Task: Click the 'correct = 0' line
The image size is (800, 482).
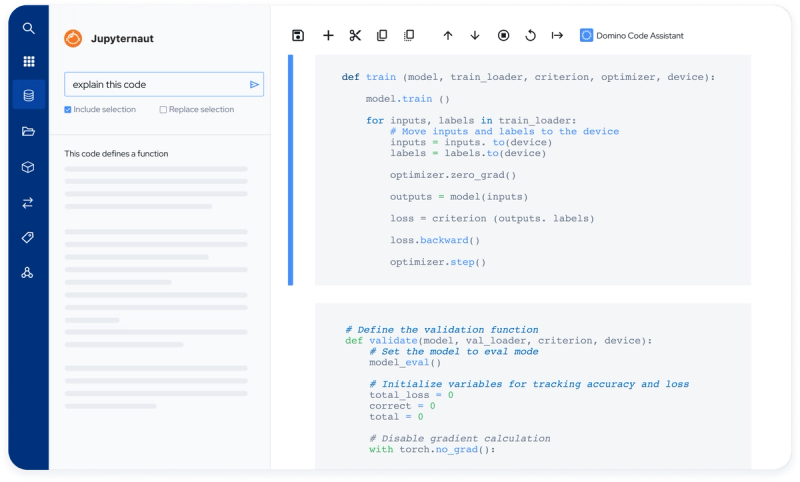Action: 402,406
